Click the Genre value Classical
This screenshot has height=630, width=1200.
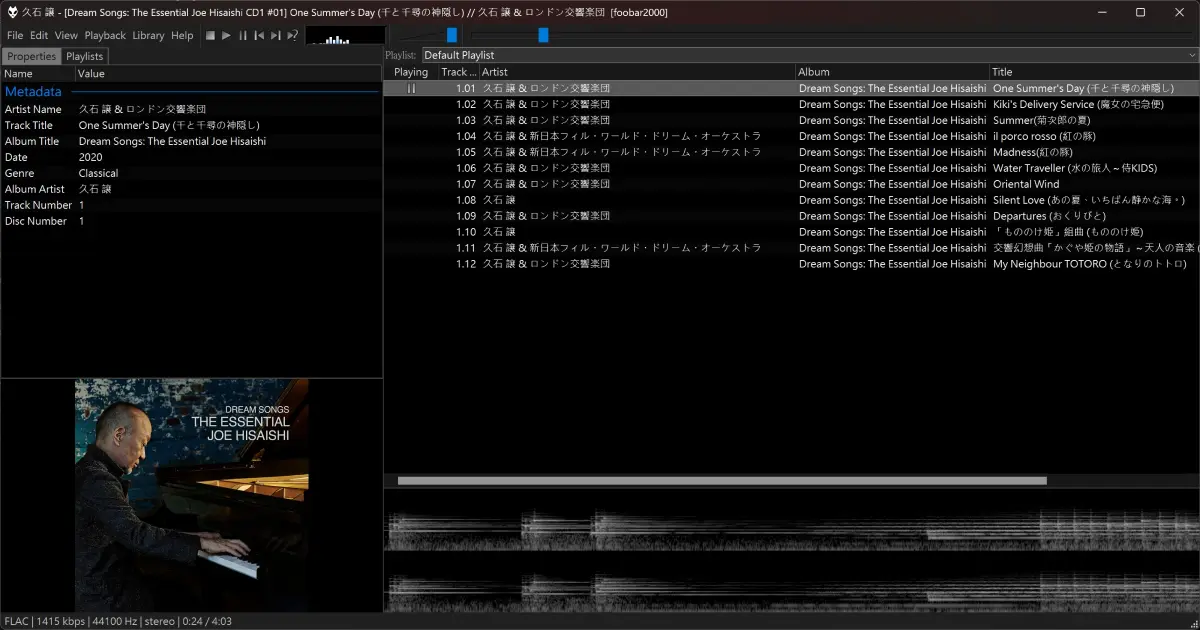98,173
